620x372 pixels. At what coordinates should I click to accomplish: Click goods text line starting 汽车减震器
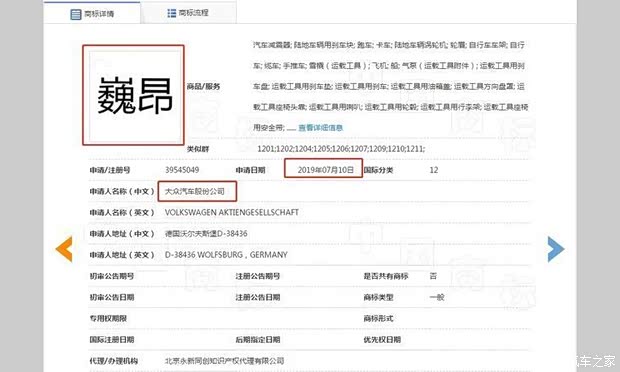point(389,45)
